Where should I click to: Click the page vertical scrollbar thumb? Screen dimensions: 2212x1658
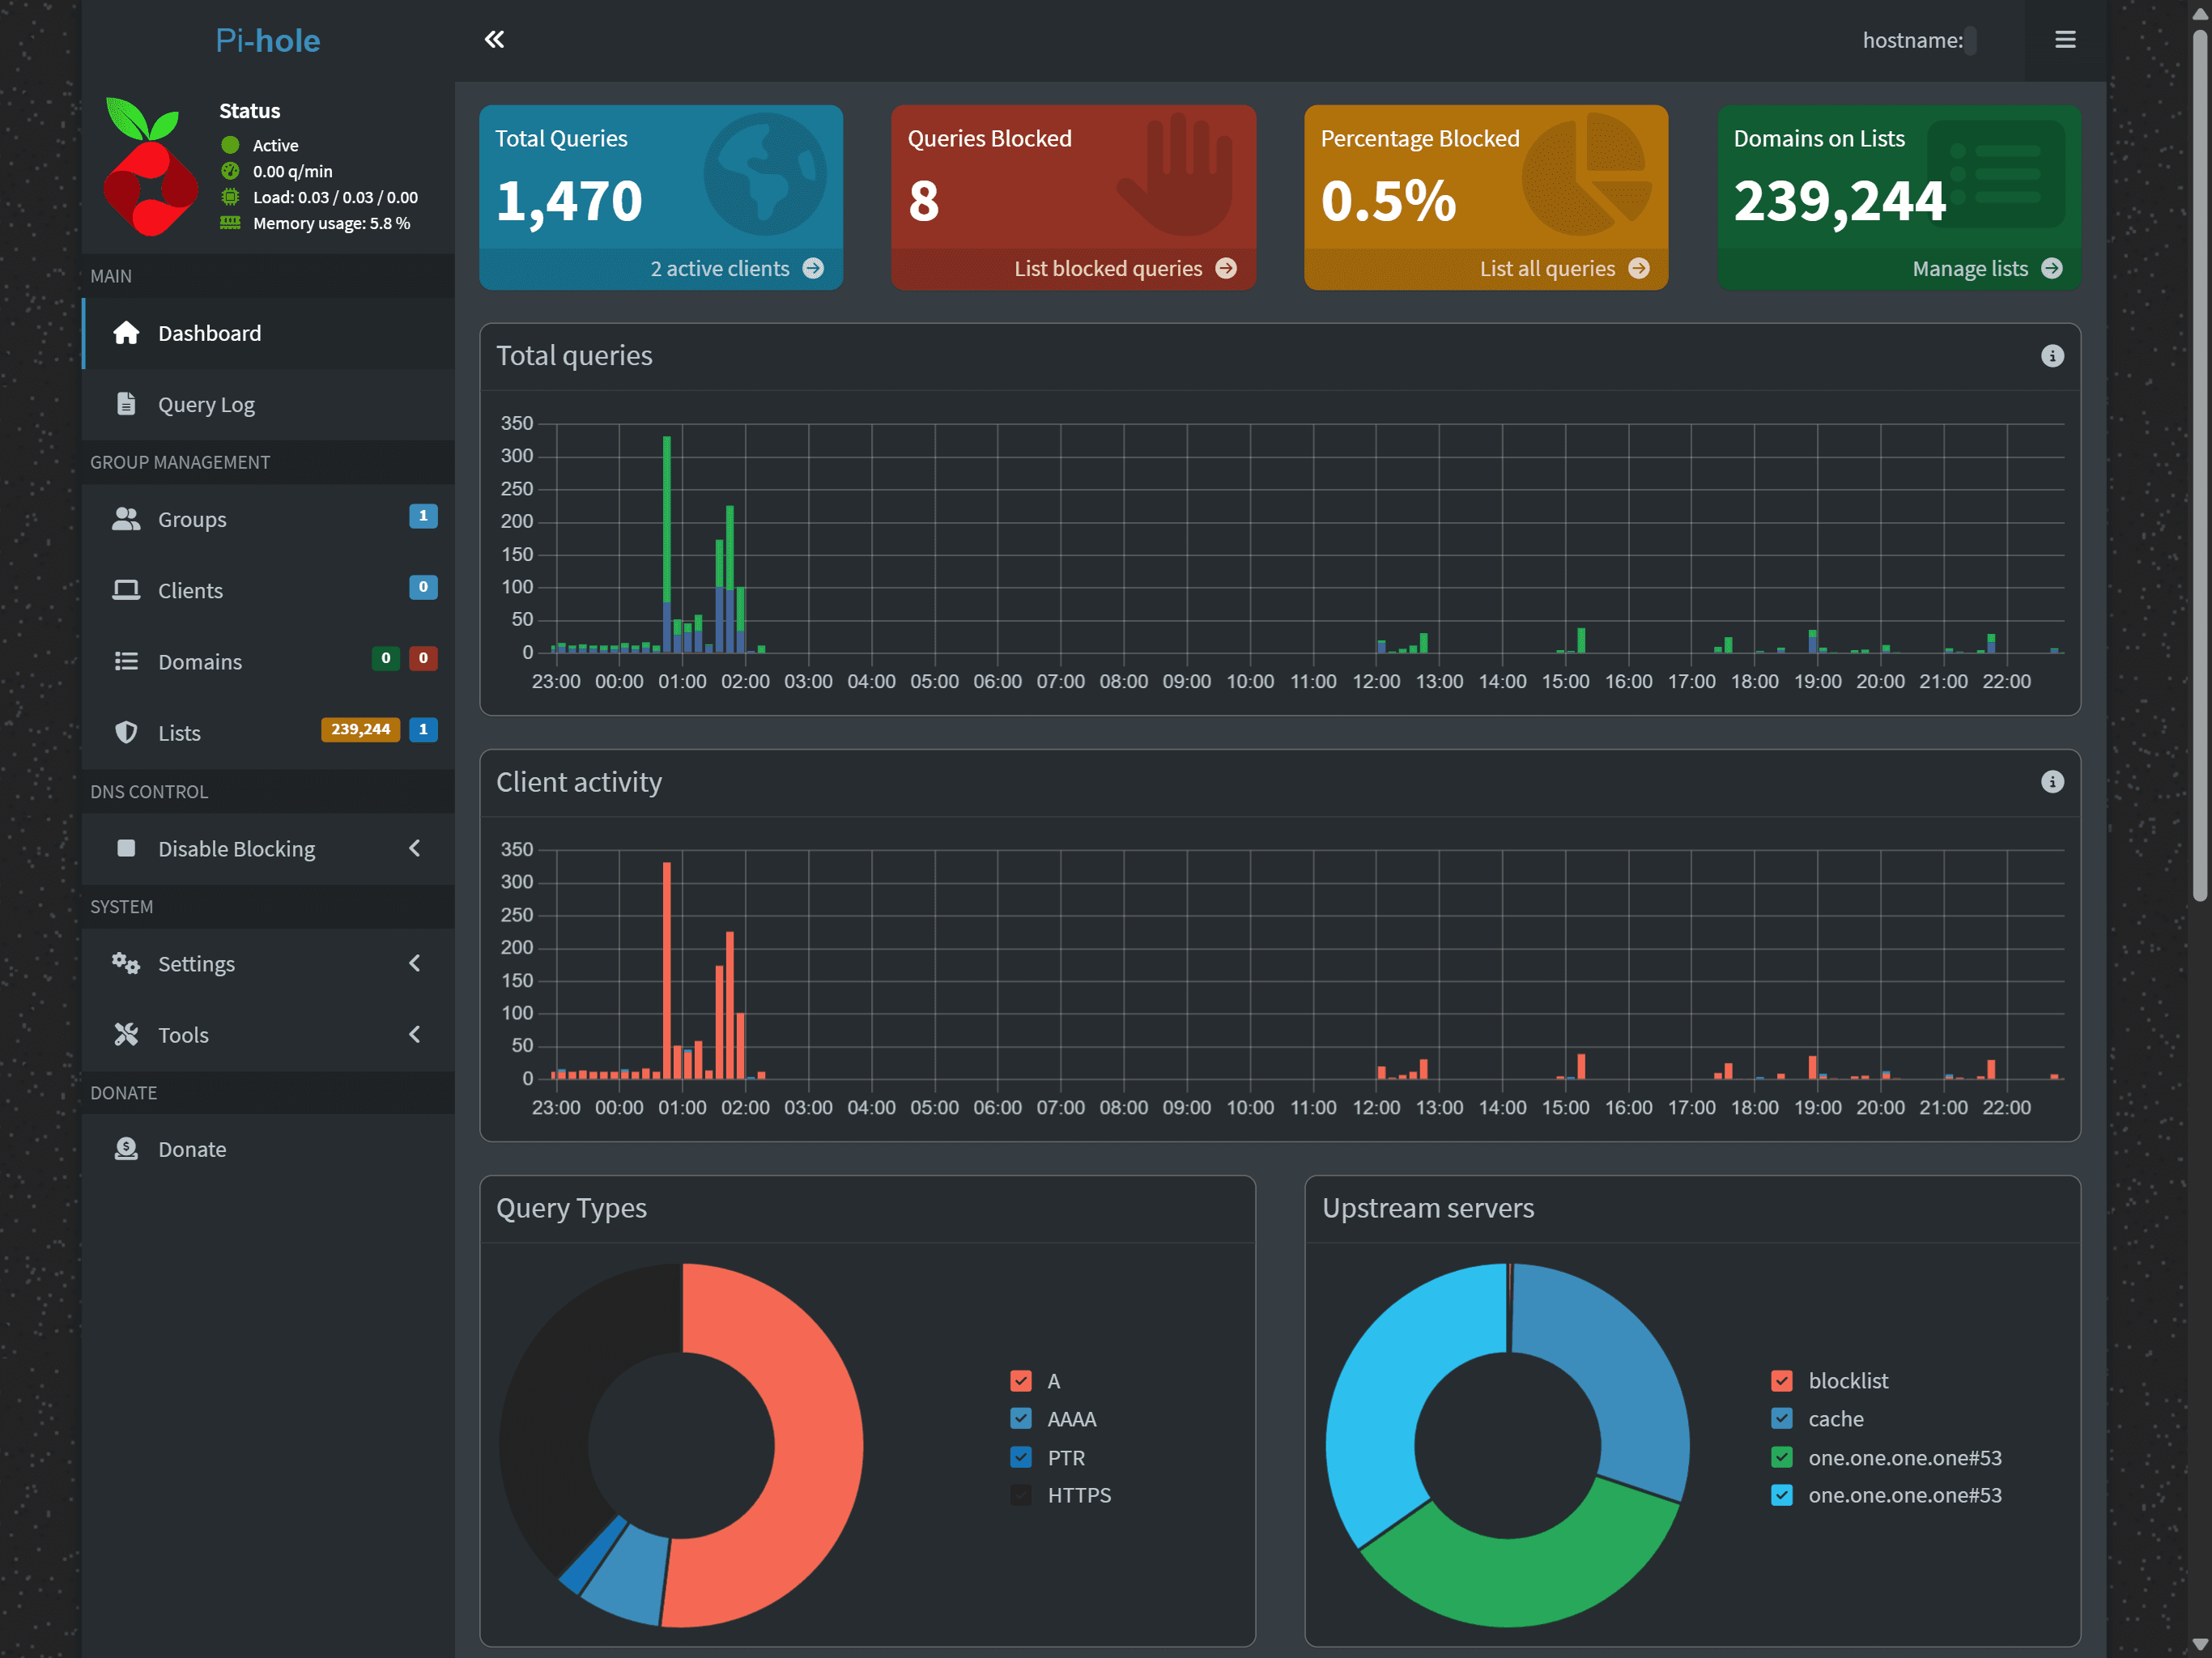coord(2200,465)
